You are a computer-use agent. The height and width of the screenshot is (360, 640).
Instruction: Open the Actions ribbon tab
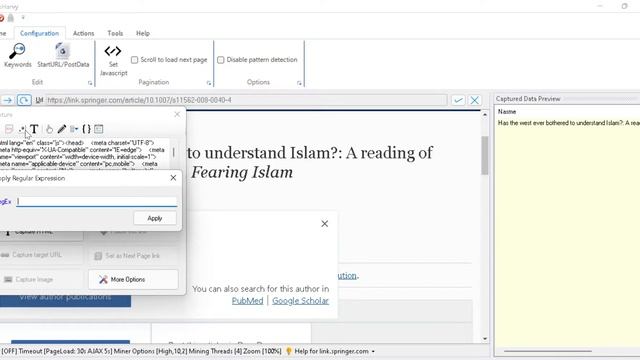coord(83,33)
